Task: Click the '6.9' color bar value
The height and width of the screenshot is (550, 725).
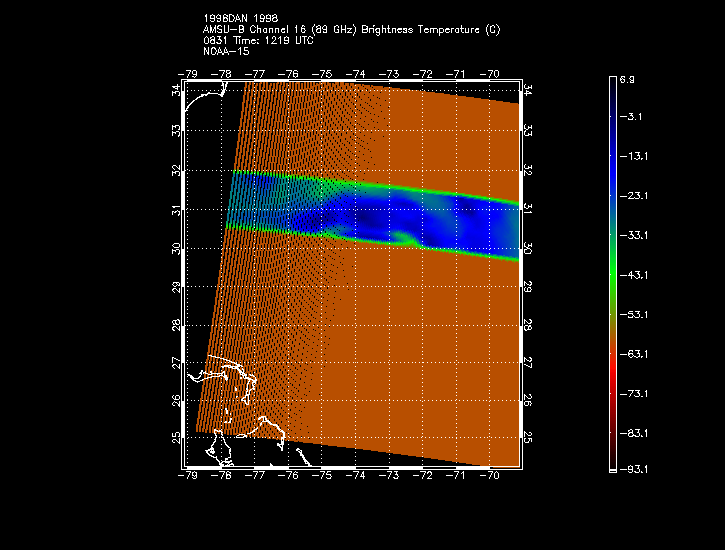Action: (627, 79)
